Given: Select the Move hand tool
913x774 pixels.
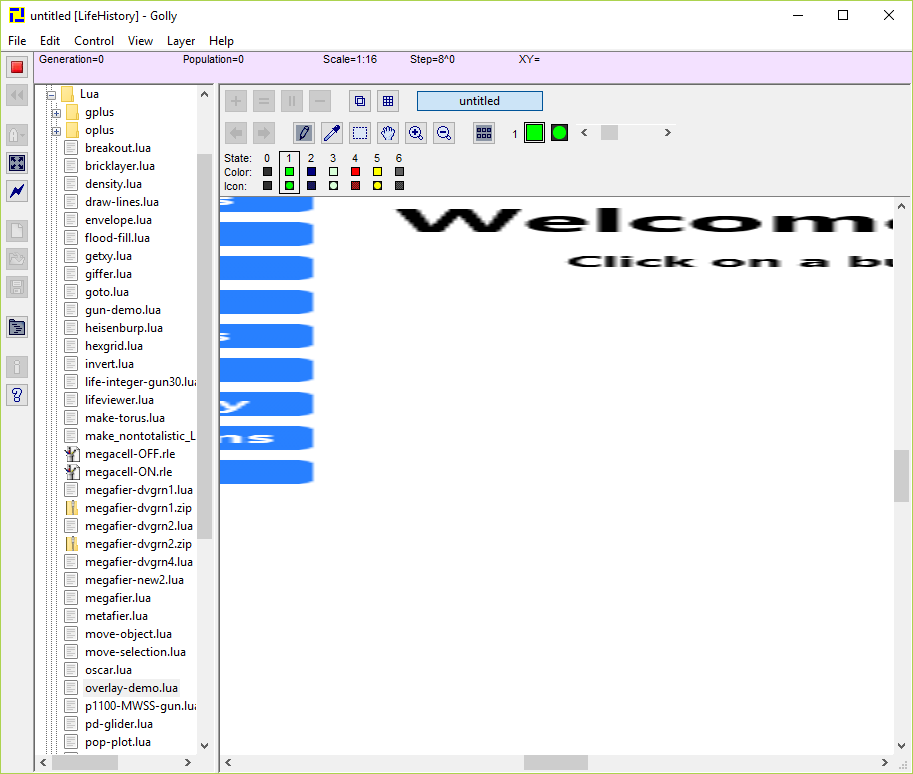Looking at the screenshot, I should (388, 133).
